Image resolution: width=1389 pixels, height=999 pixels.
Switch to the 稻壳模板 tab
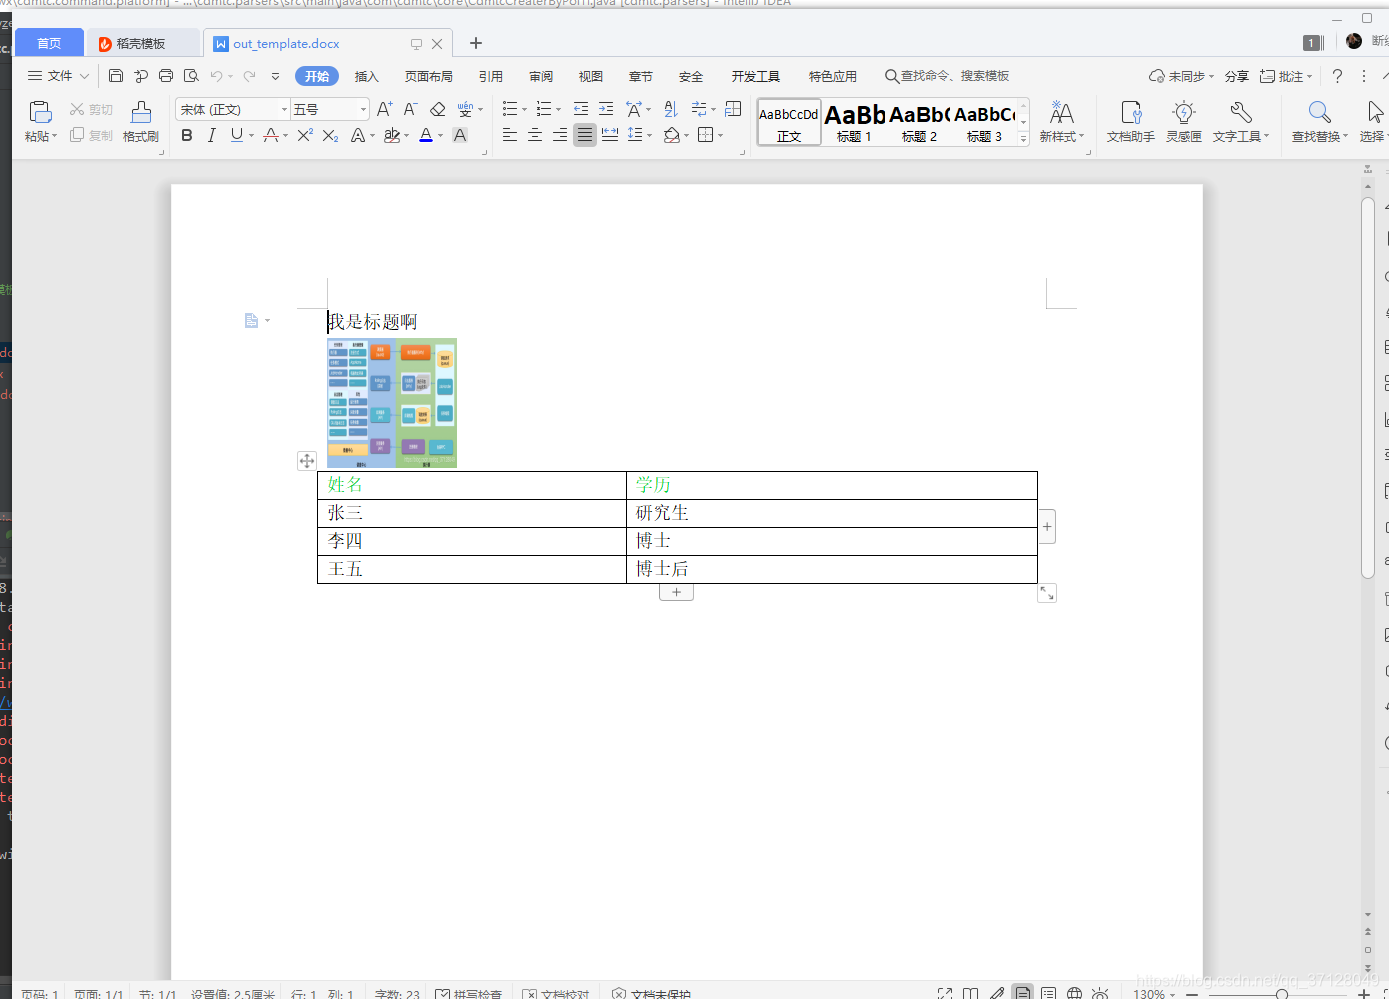141,43
